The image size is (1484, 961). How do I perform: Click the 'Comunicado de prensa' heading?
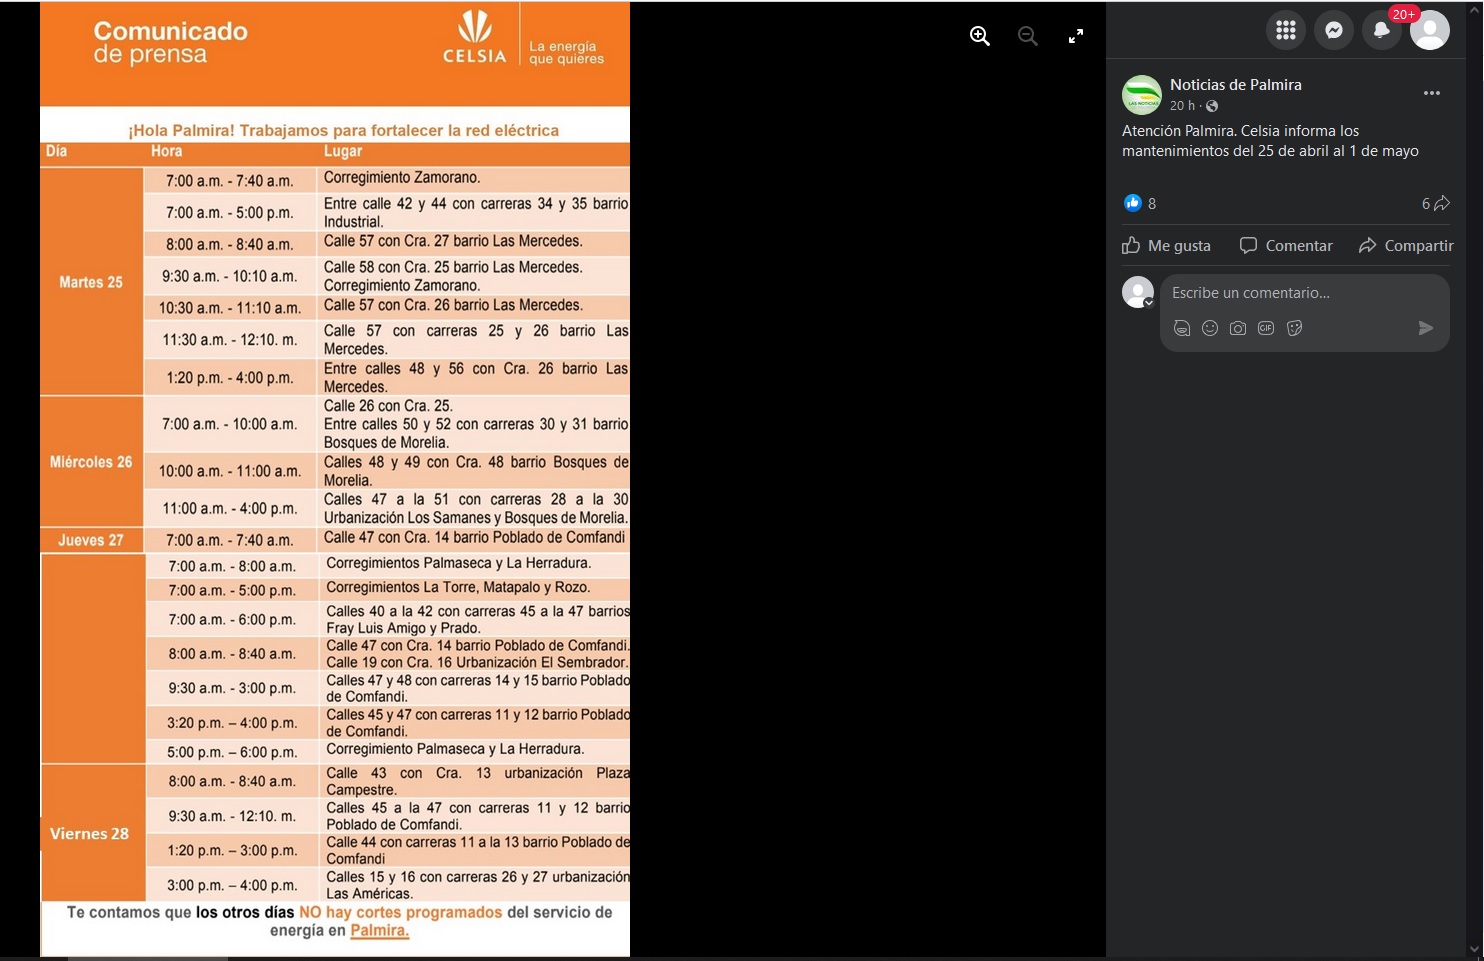point(171,42)
